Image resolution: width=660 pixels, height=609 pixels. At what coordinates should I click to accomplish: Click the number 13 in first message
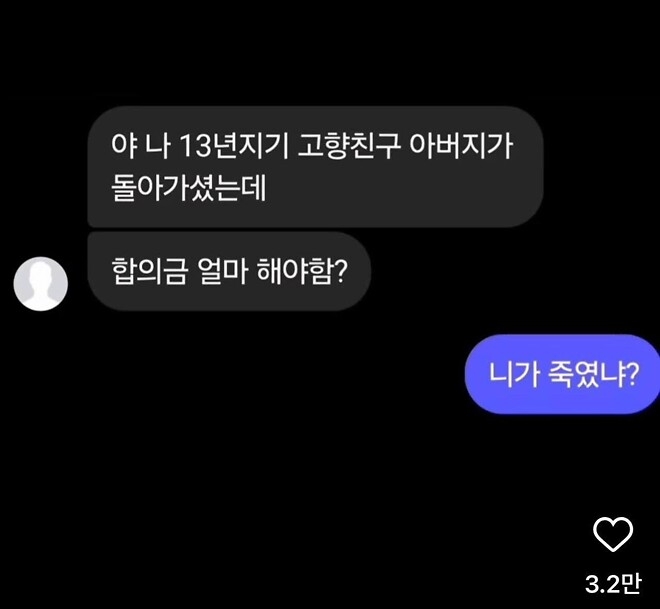[x=194, y=147]
